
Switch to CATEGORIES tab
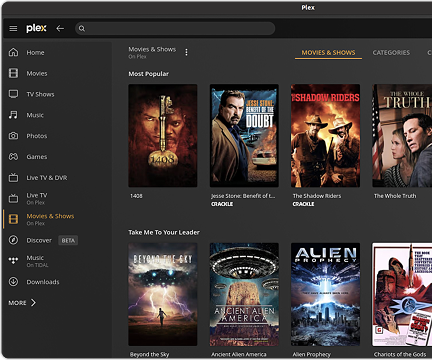pyautogui.click(x=391, y=53)
